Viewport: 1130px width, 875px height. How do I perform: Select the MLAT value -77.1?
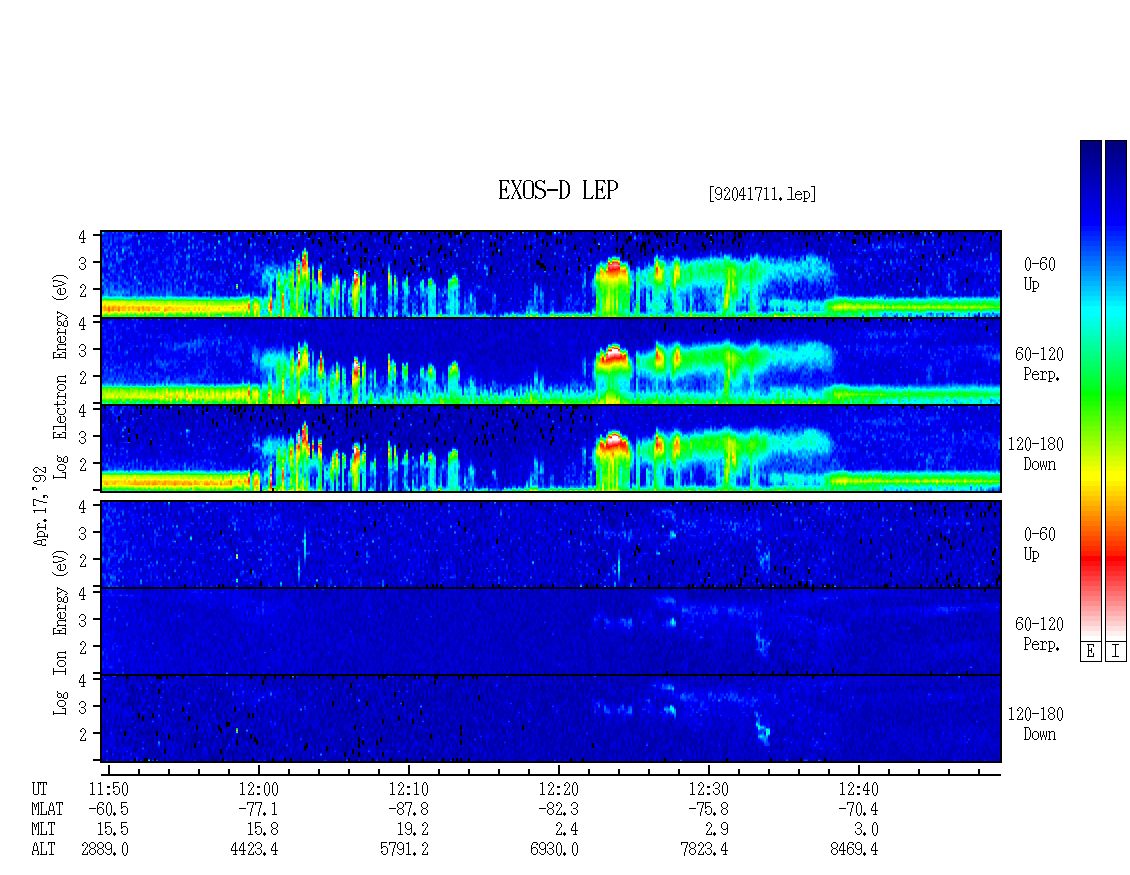258,809
